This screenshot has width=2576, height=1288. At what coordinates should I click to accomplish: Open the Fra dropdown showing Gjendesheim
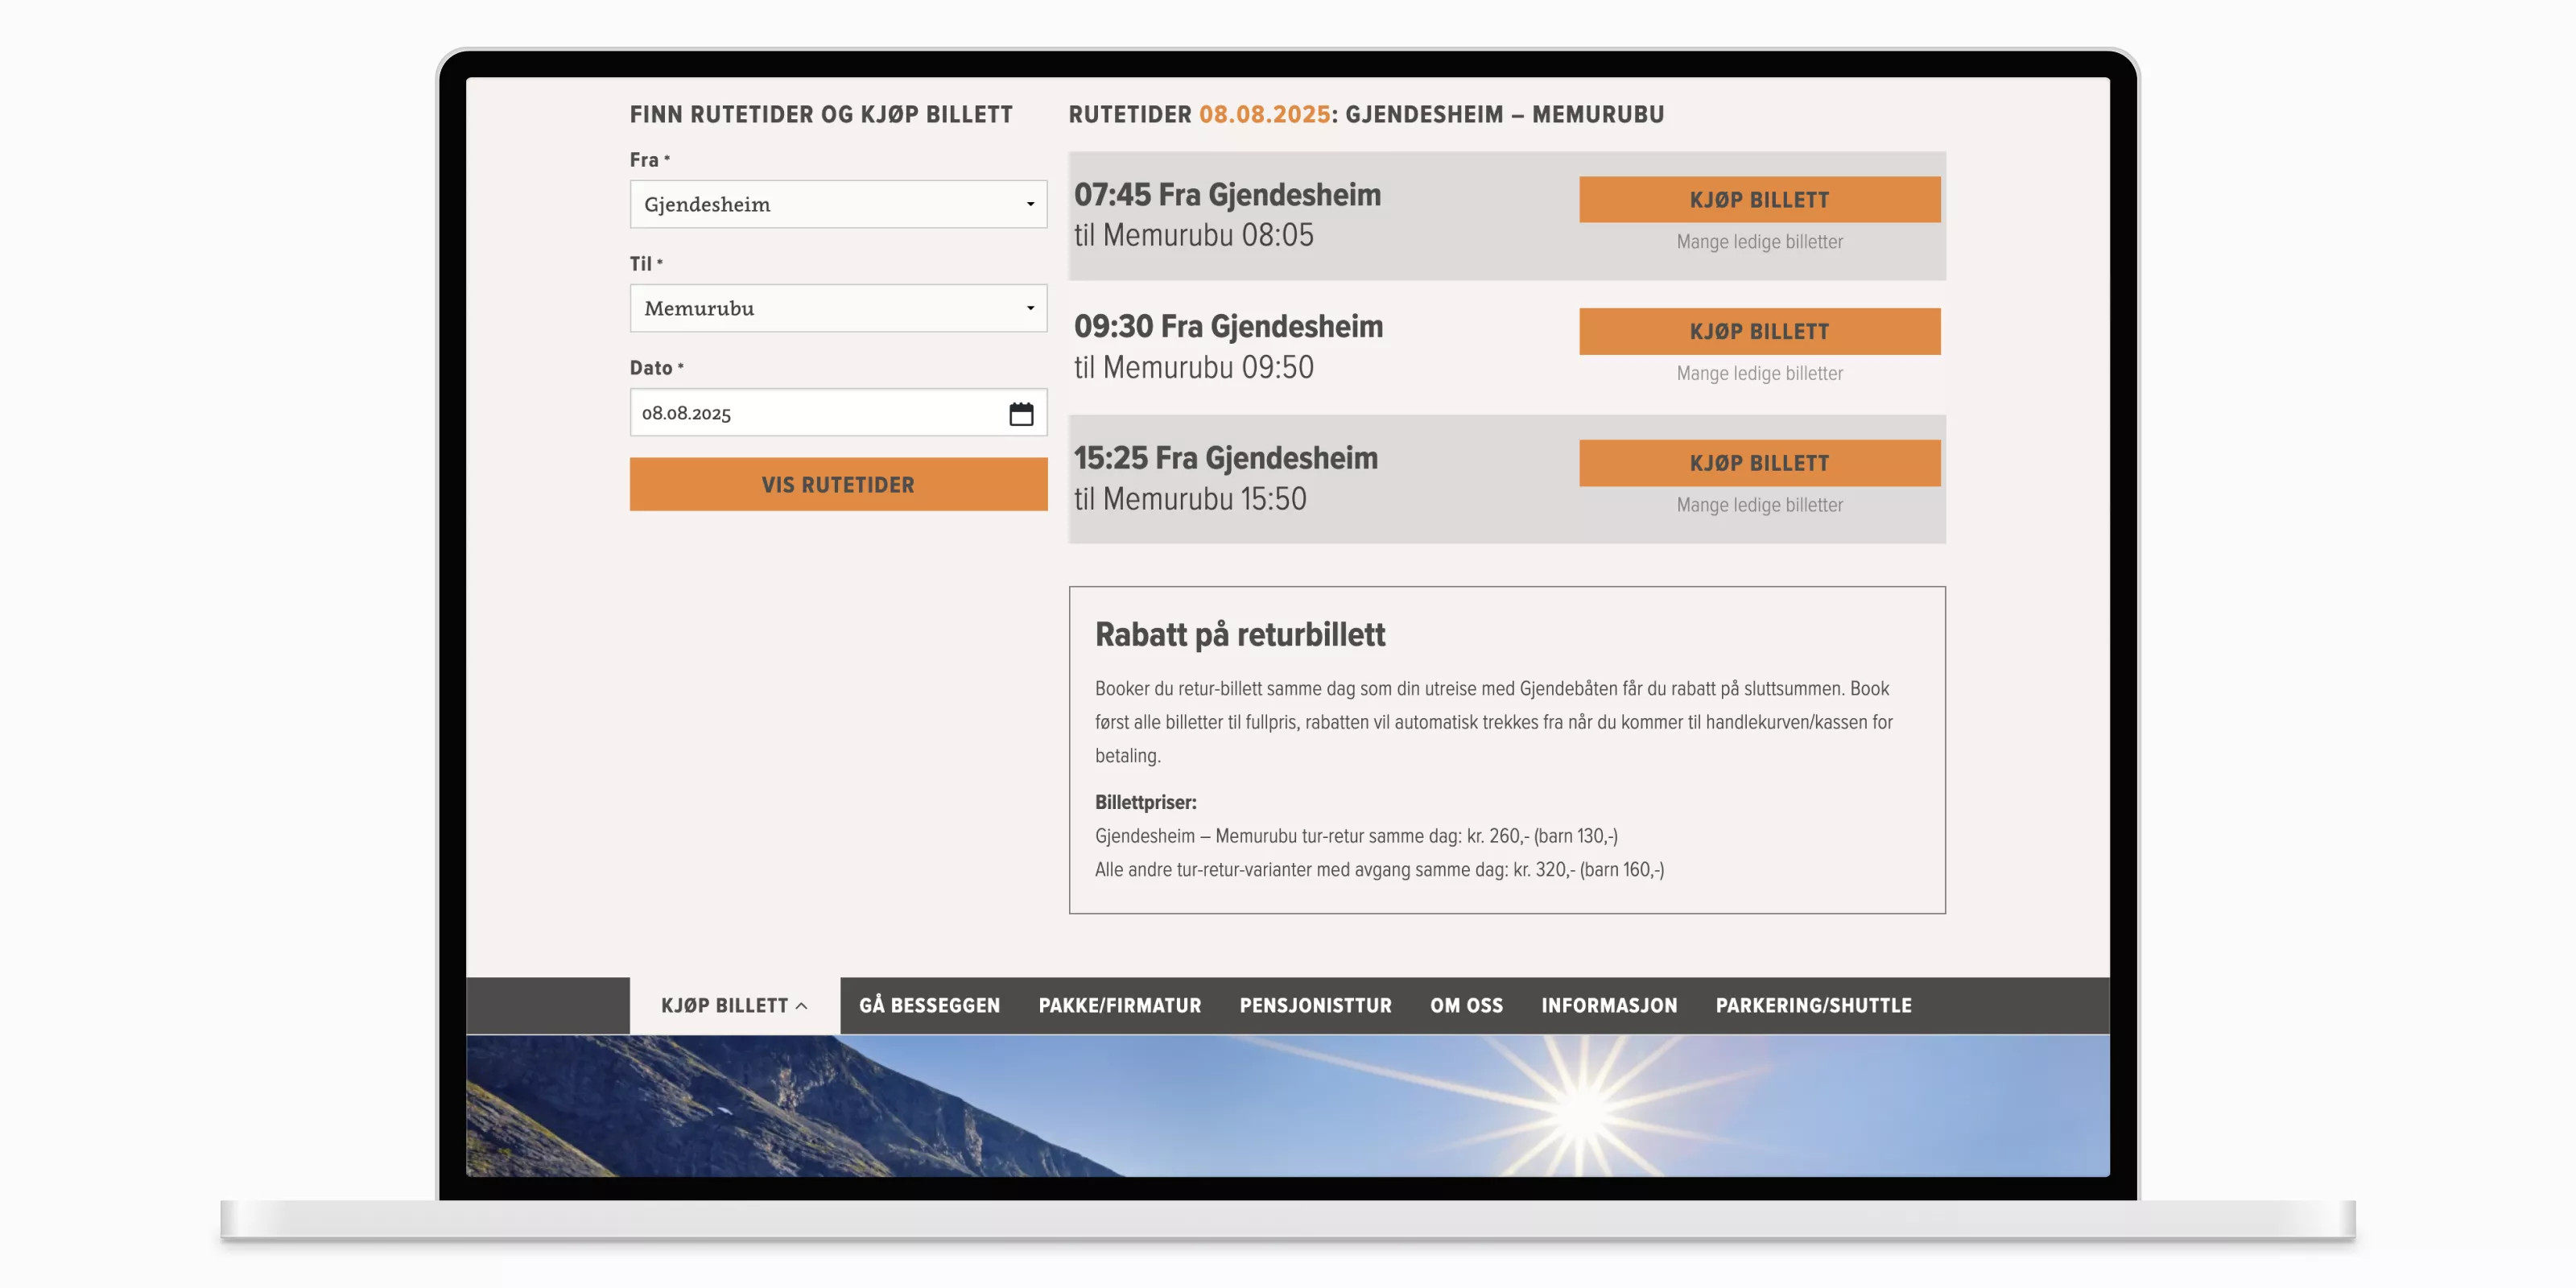(838, 204)
